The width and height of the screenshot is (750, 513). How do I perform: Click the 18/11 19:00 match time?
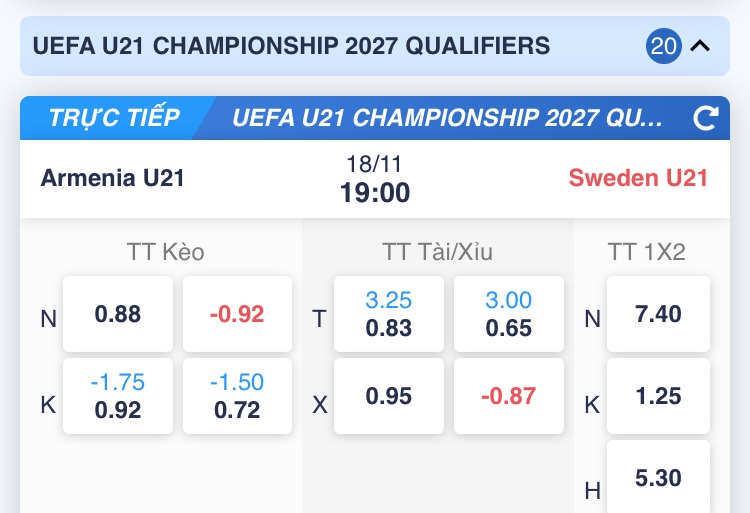(375, 179)
